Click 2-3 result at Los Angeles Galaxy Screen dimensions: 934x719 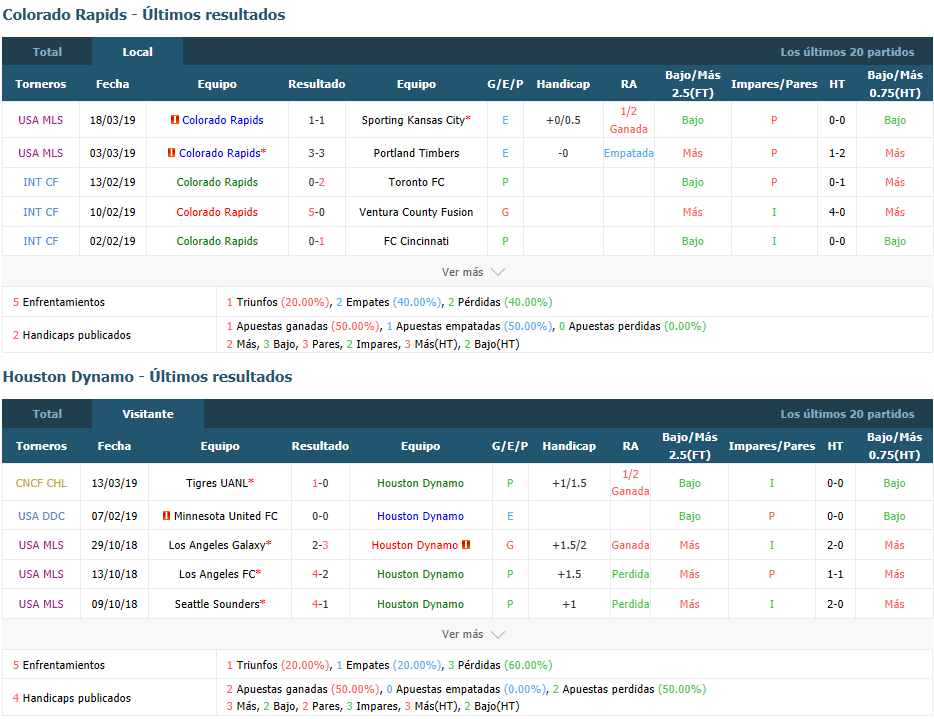320,545
